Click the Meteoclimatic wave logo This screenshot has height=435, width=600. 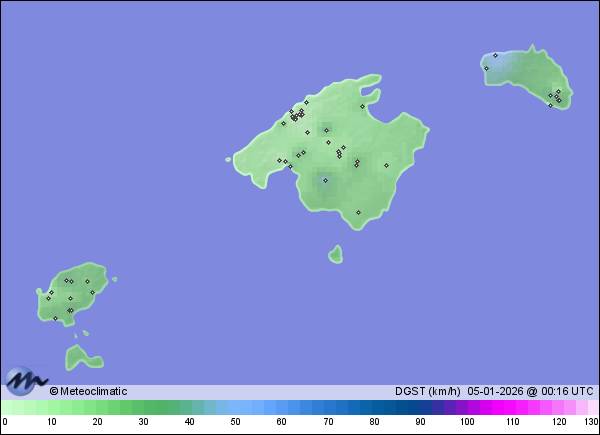click(25, 381)
